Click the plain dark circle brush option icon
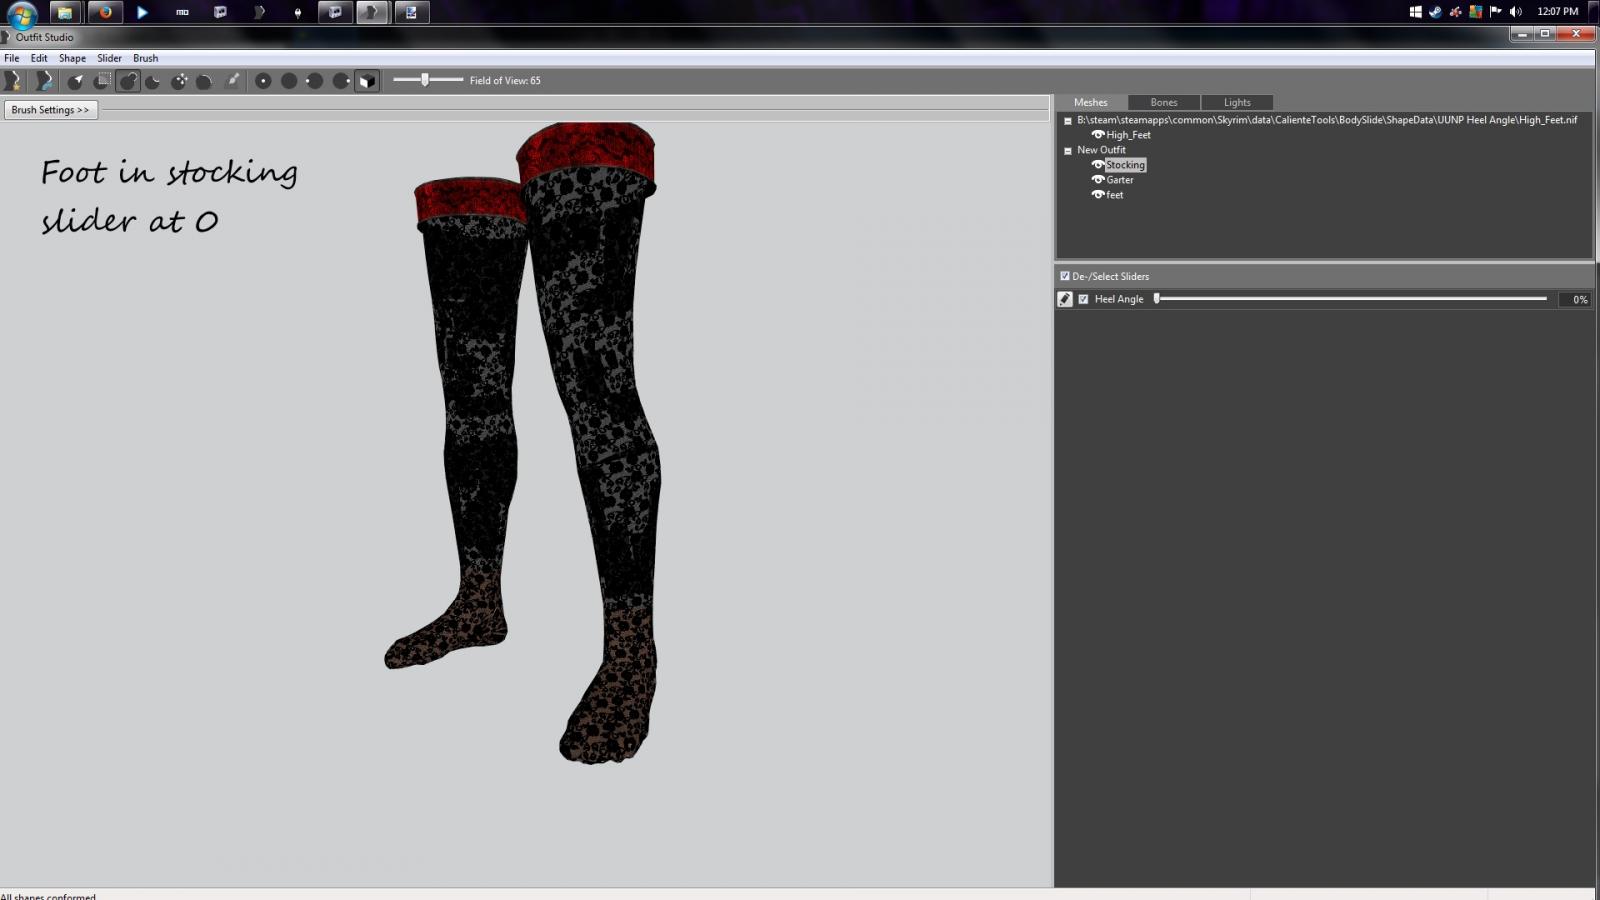Image resolution: width=1600 pixels, height=900 pixels. point(289,81)
